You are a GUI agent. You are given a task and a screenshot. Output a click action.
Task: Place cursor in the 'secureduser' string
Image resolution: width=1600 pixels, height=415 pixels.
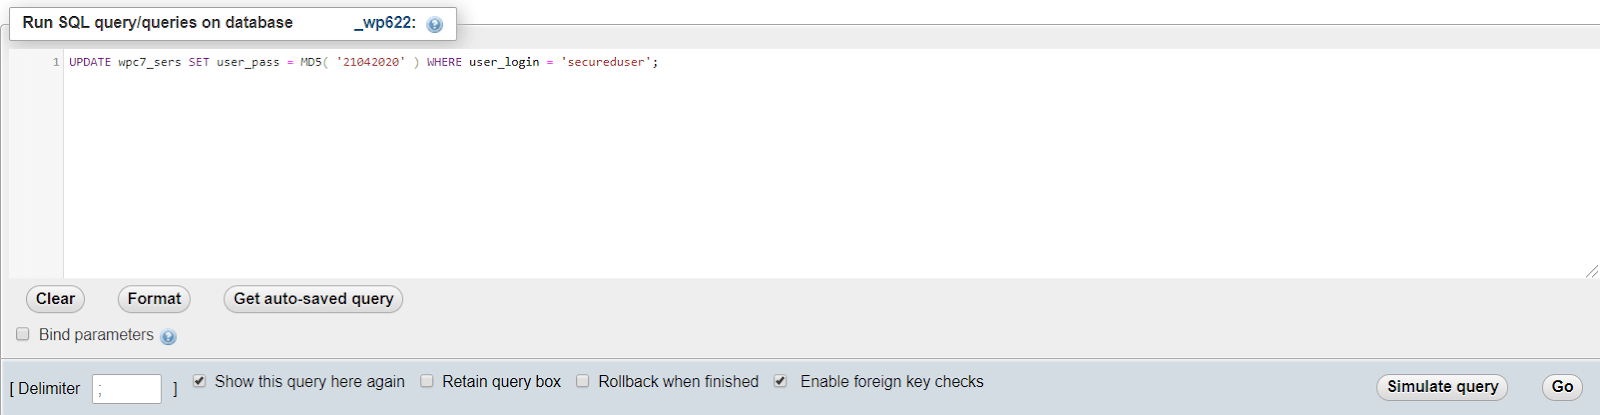point(606,62)
